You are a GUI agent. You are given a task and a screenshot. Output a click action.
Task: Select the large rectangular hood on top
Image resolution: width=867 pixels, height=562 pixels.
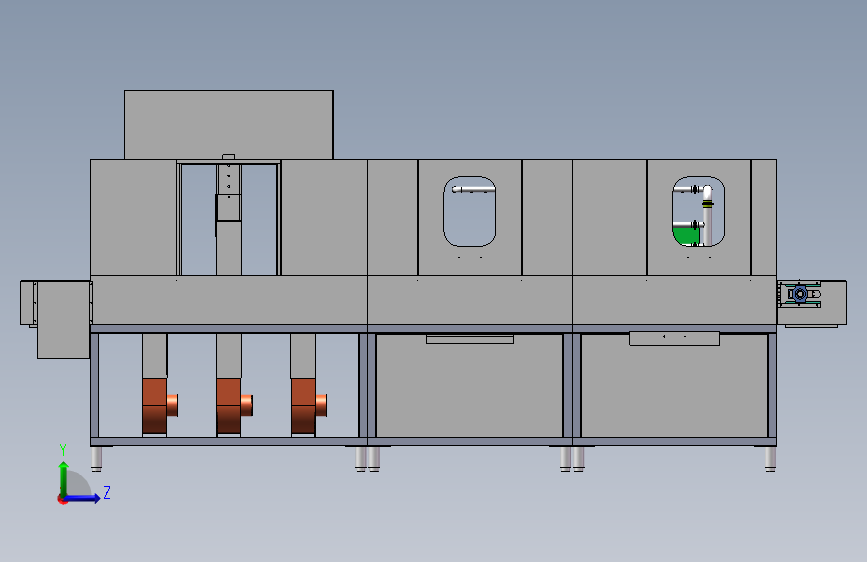coord(228,125)
